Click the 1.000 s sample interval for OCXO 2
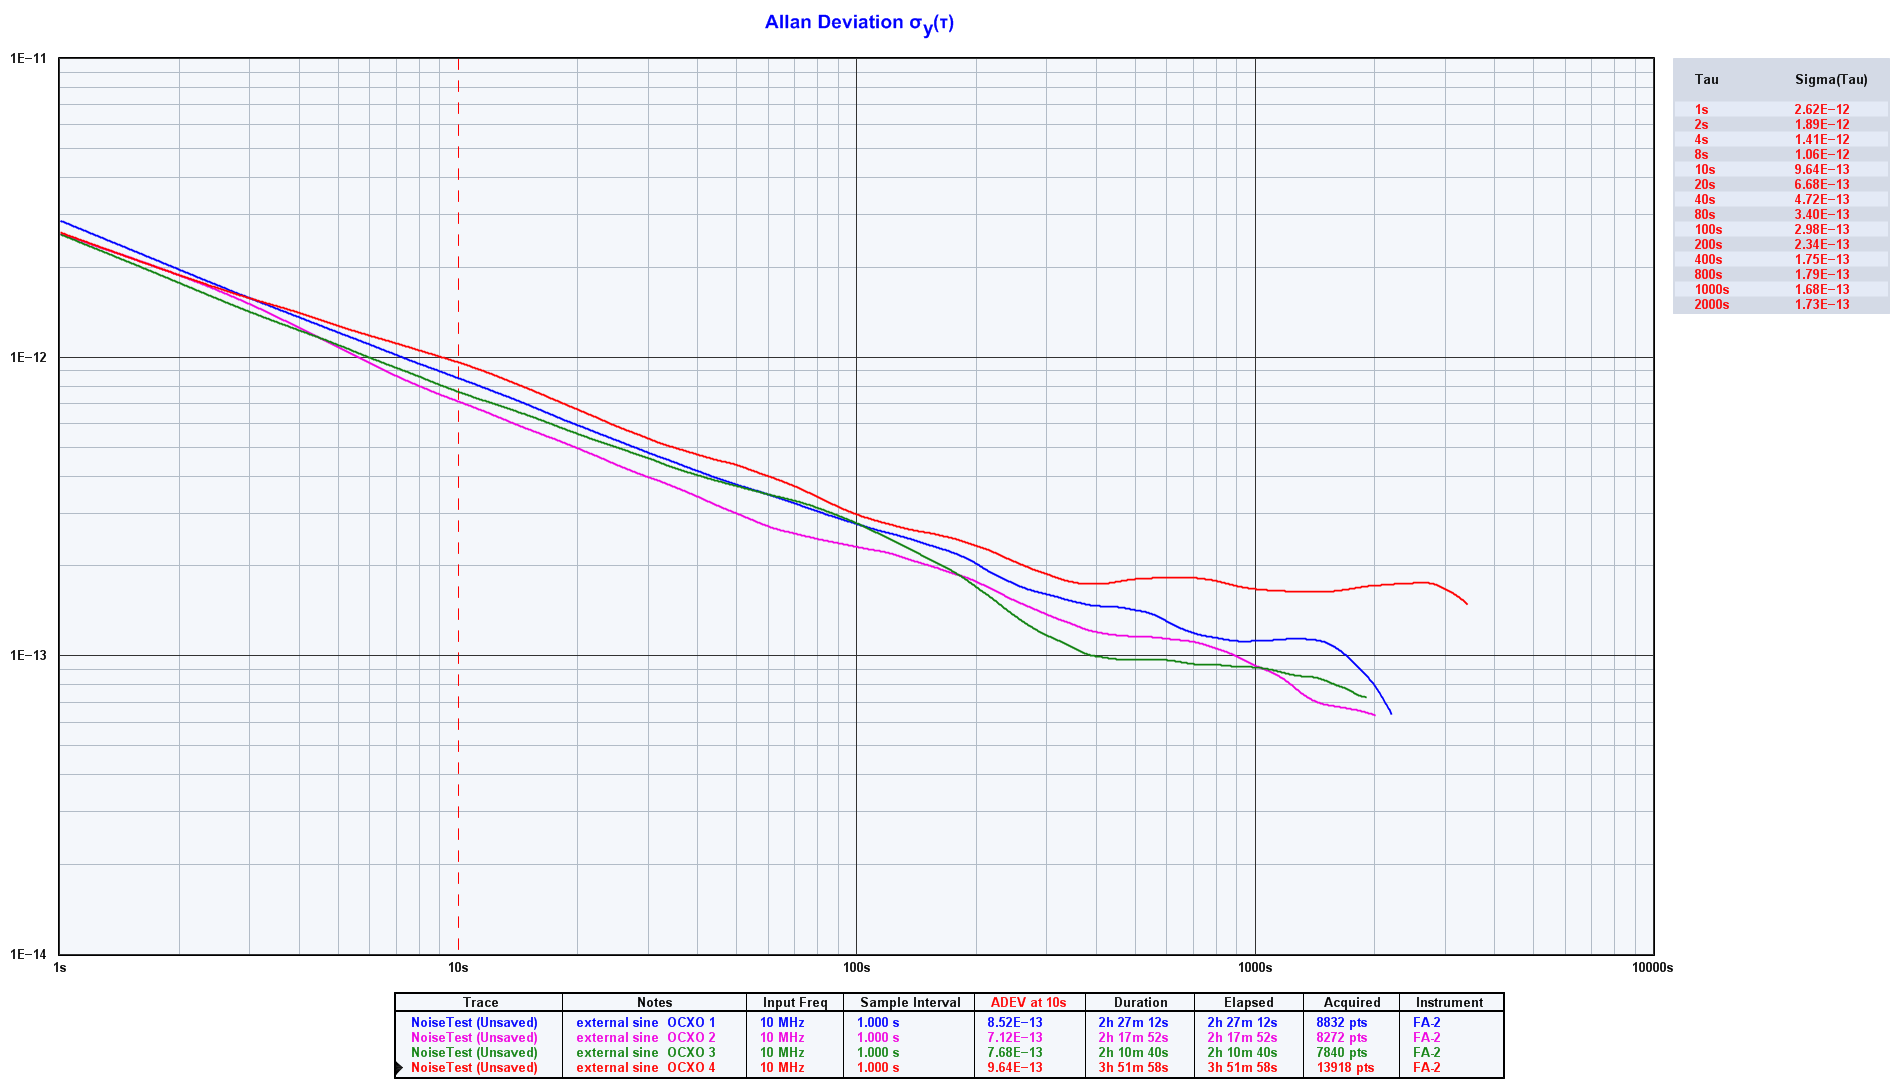The width and height of the screenshot is (1902, 1089). 878,1038
